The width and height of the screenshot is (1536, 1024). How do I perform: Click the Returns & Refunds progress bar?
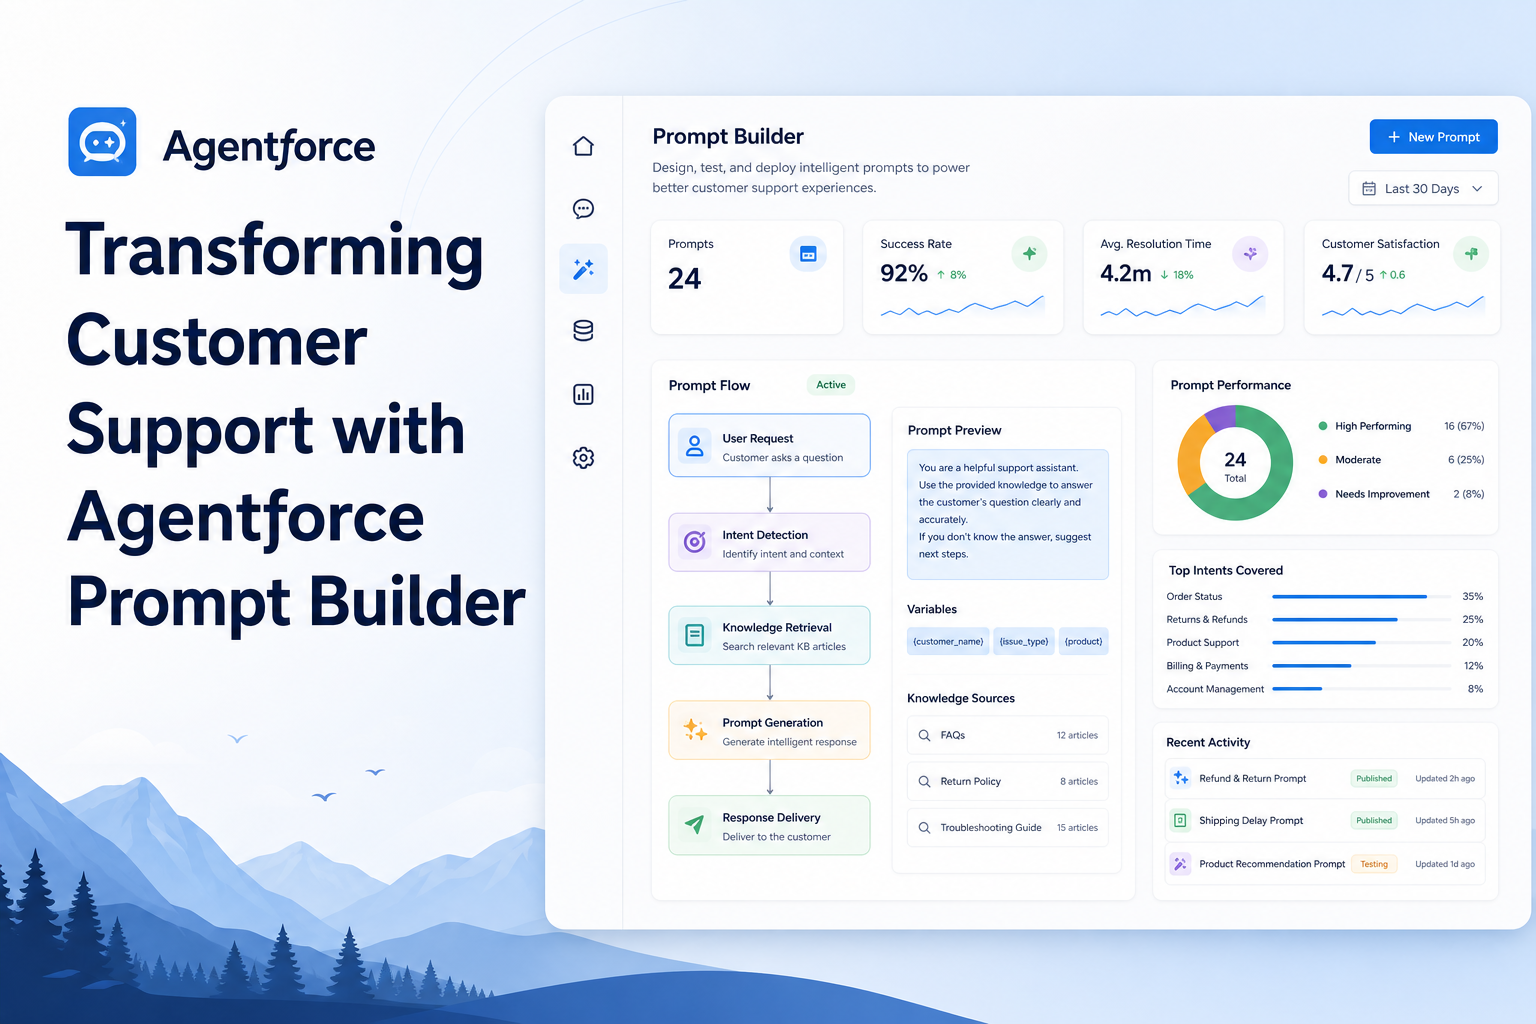[x=1362, y=620]
